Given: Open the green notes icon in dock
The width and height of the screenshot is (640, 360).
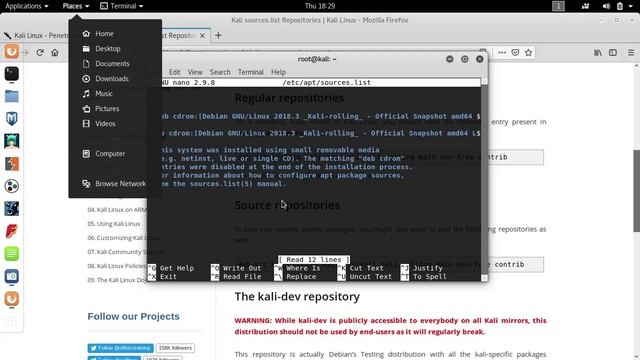Looking at the screenshot, I should point(11,253).
